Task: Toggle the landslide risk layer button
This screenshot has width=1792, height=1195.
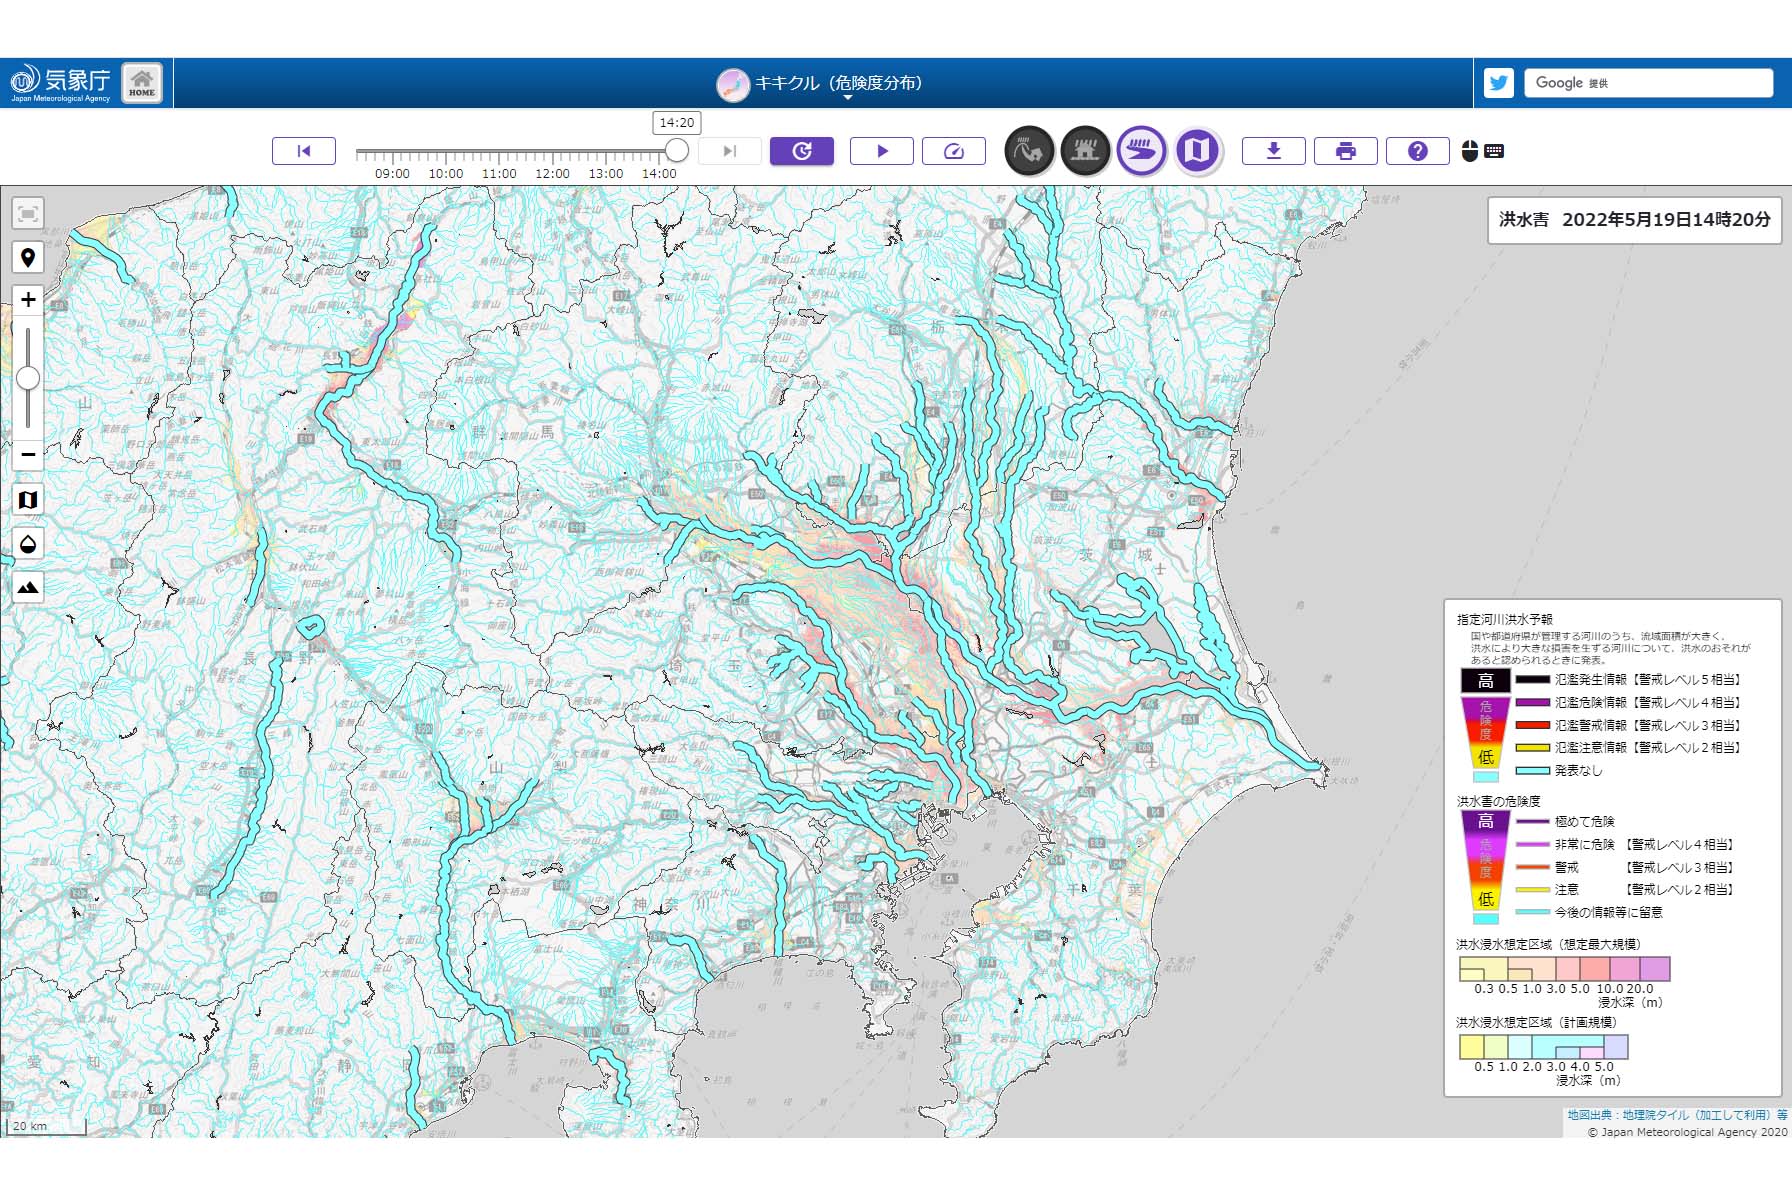Action: tap(1029, 152)
